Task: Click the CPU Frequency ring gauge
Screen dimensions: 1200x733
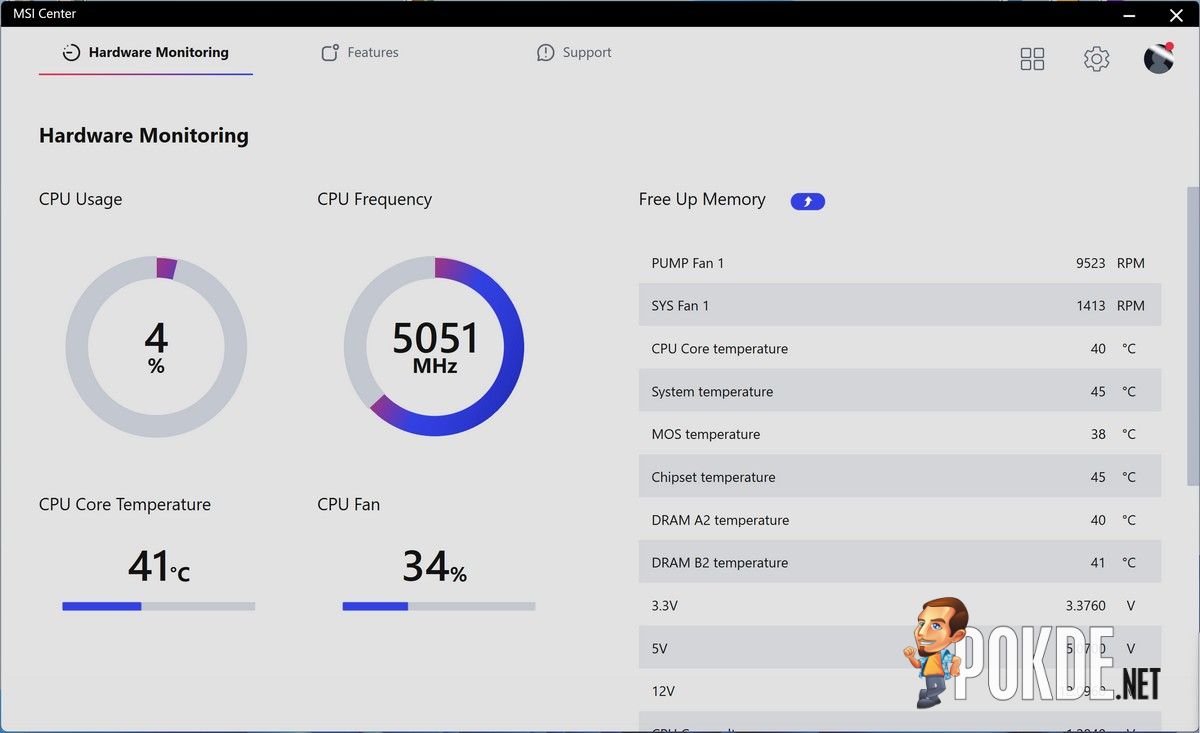Action: click(434, 346)
